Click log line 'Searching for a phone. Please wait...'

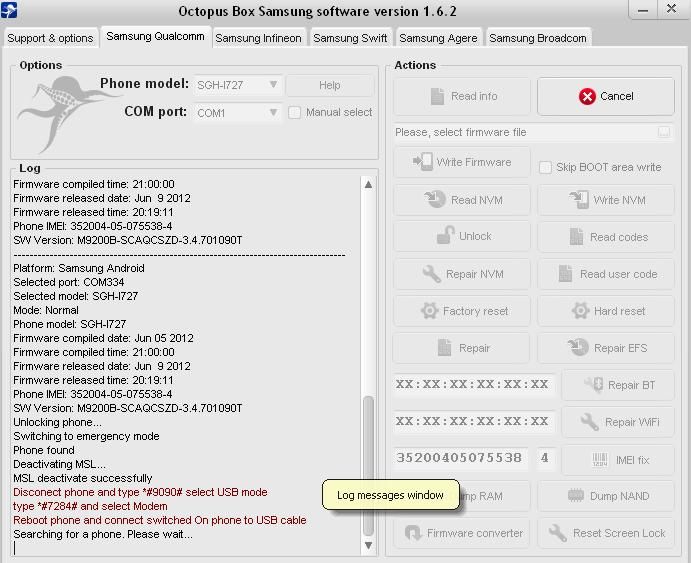coord(103,534)
